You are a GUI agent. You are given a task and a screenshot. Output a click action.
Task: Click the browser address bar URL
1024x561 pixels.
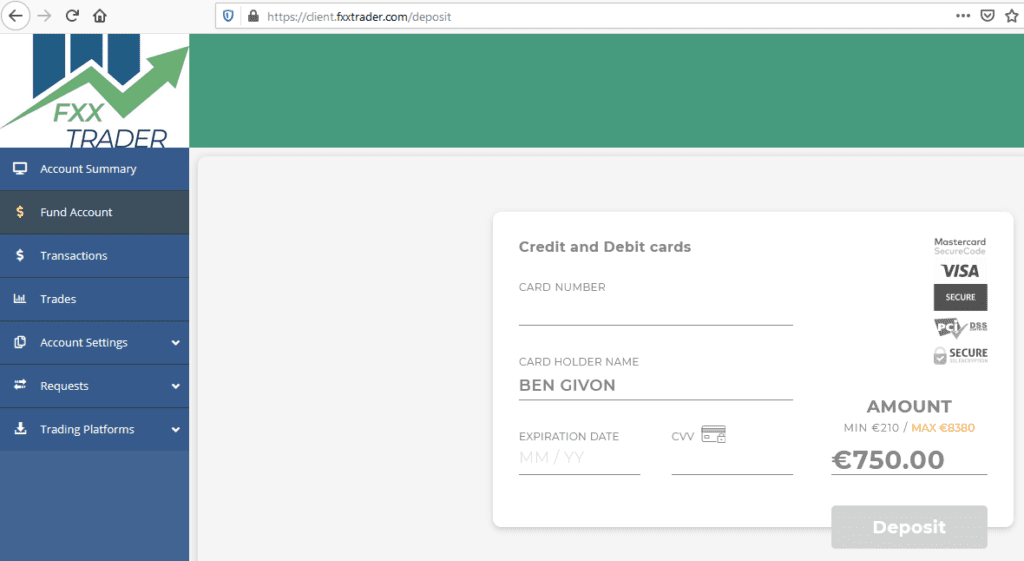coord(359,16)
